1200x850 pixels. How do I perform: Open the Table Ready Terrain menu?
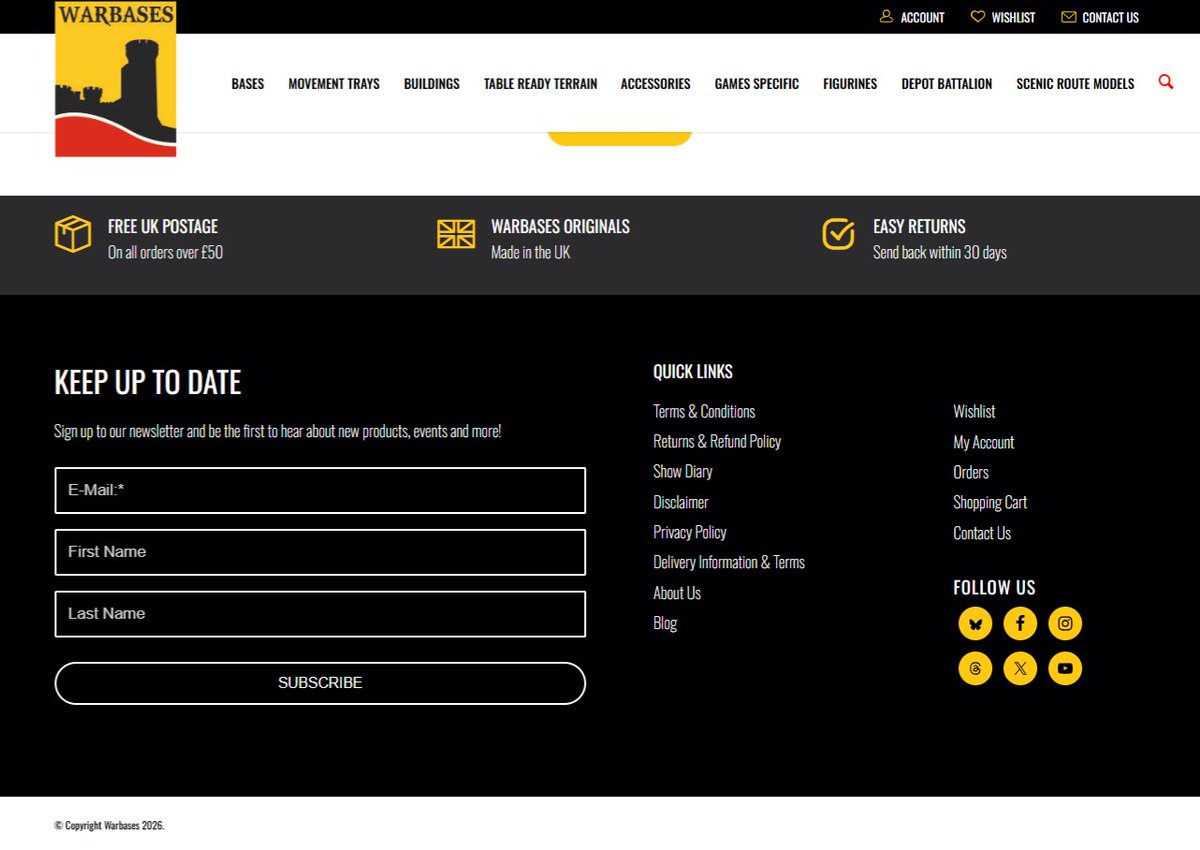[540, 84]
